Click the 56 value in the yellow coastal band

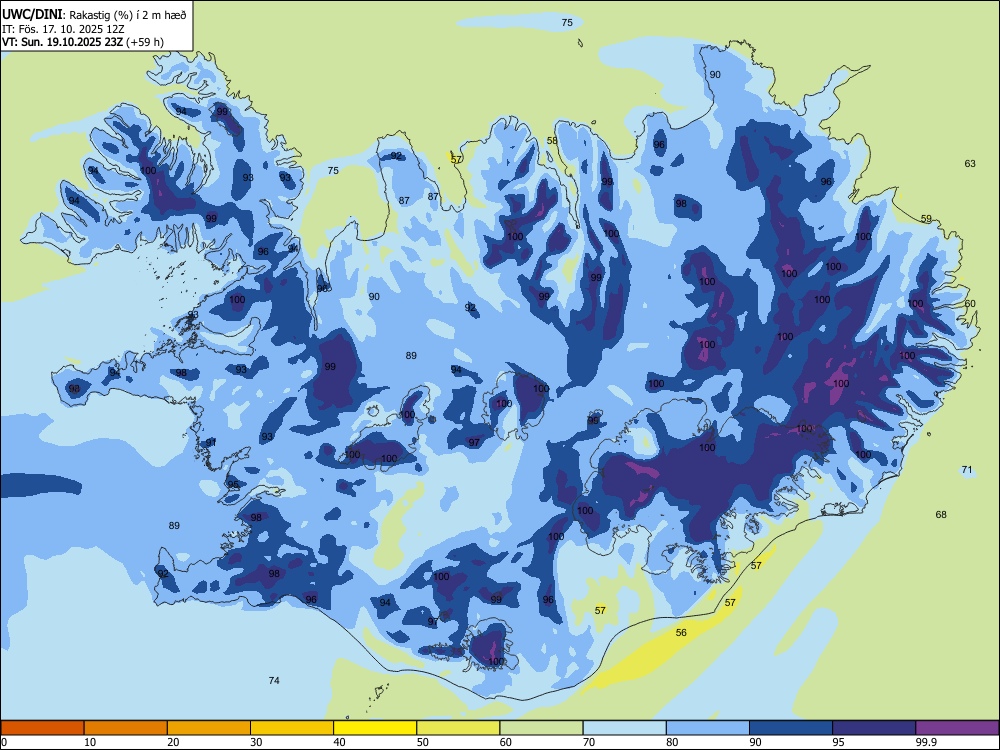point(681,633)
